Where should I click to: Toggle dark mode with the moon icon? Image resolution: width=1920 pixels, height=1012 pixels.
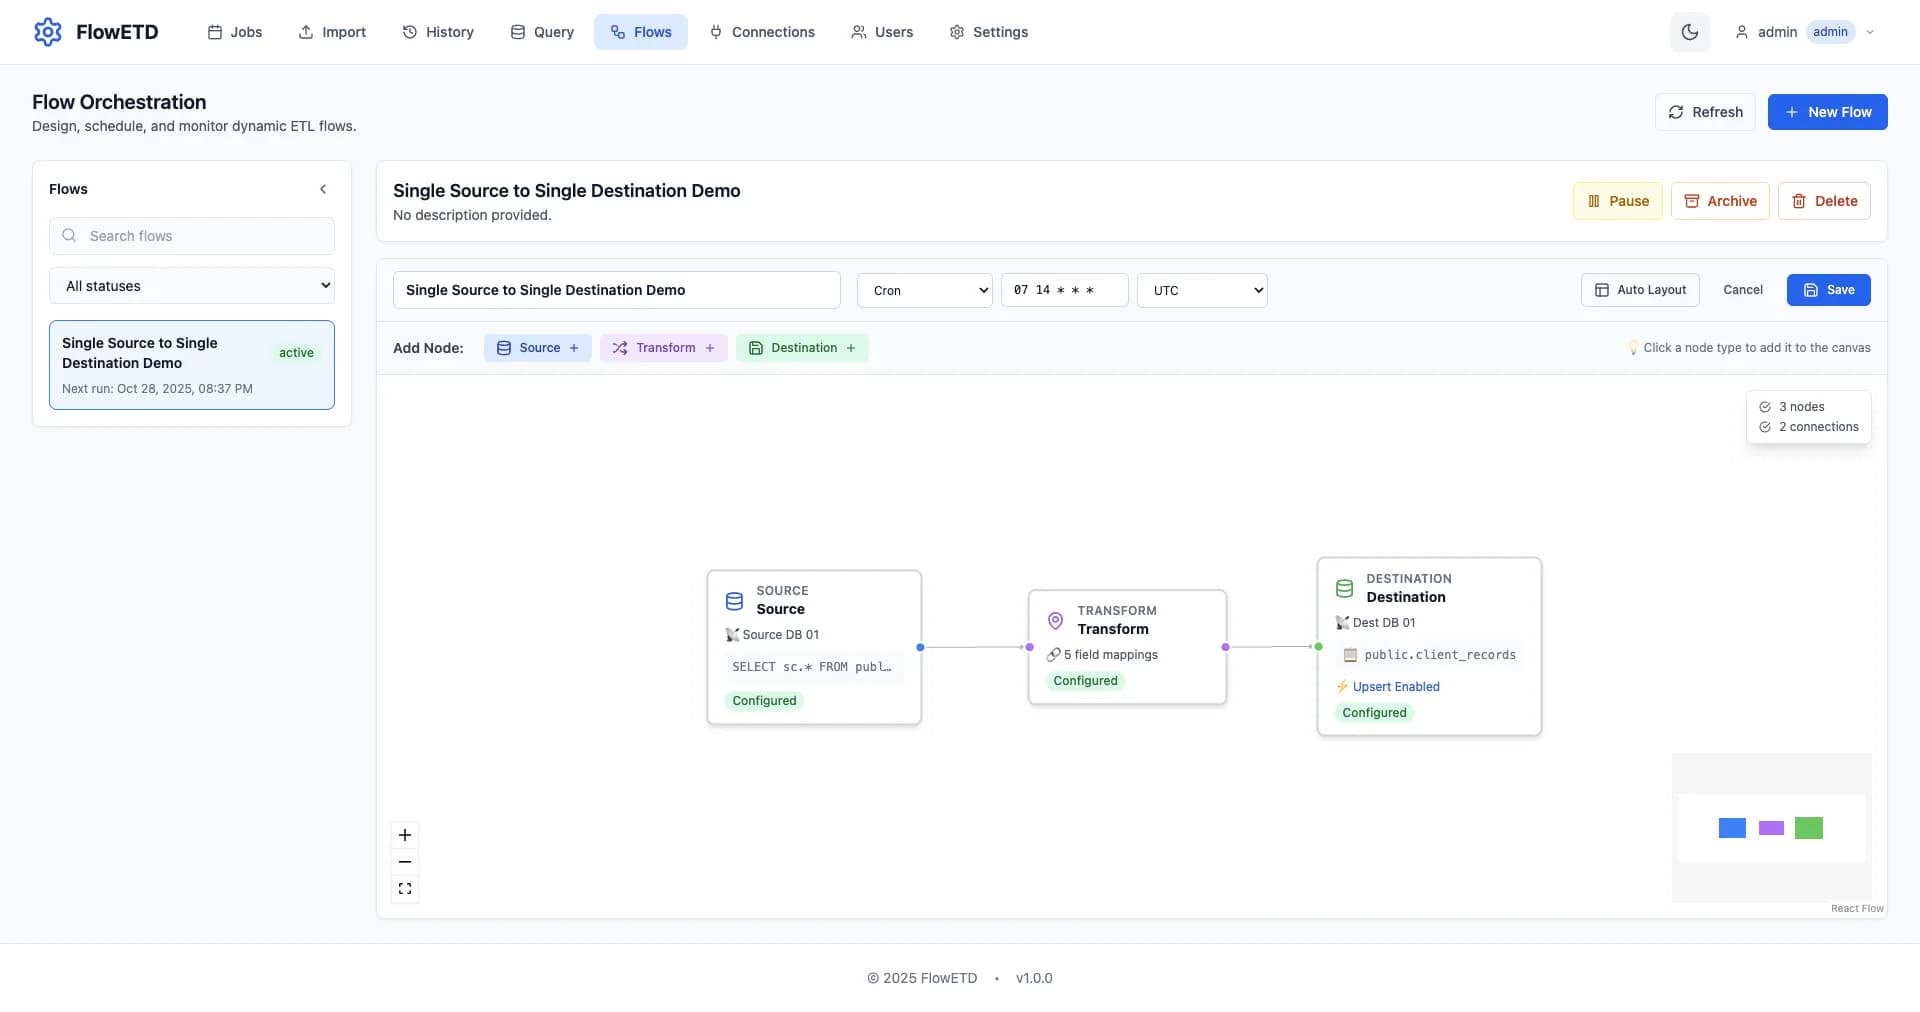coord(1690,32)
